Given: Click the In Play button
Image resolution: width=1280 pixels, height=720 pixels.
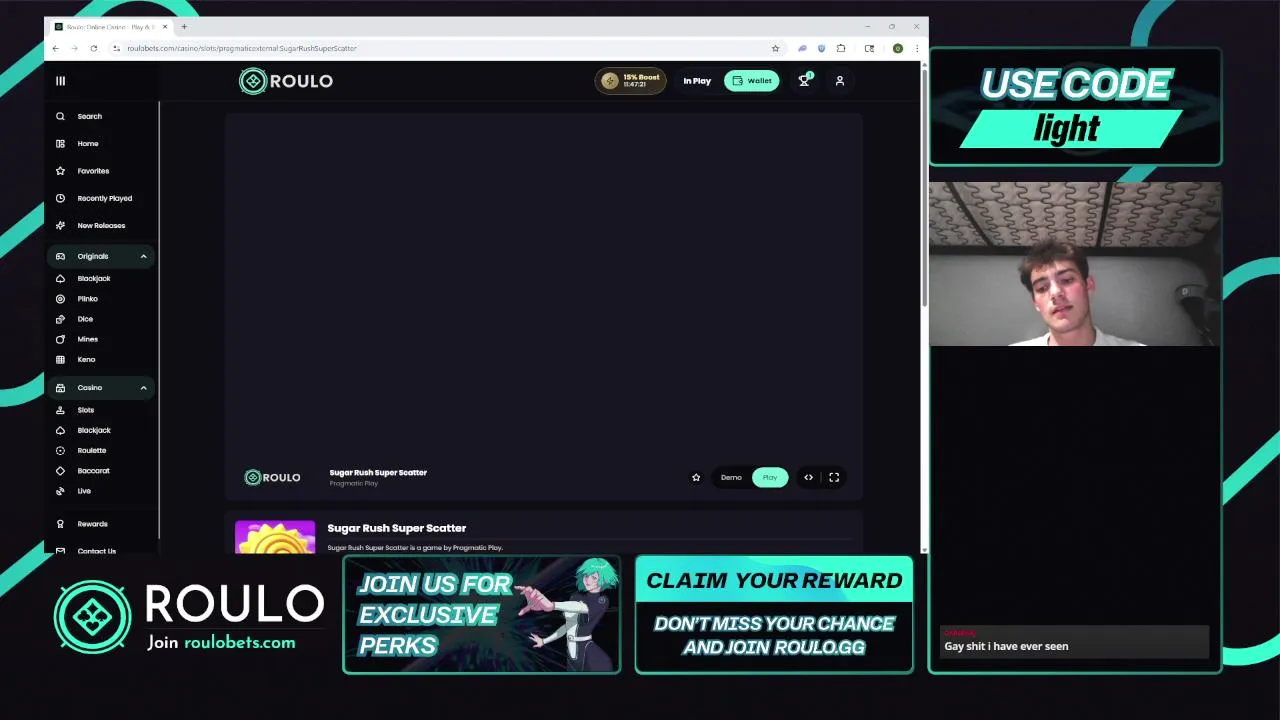Looking at the screenshot, I should (x=697, y=81).
